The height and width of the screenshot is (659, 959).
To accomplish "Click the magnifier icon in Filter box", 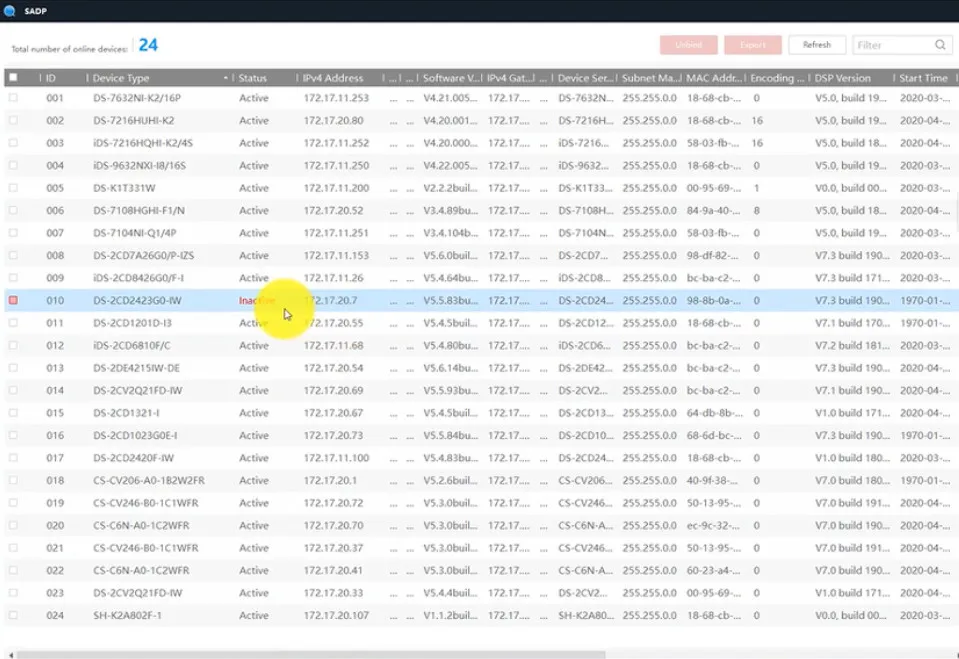I will click(940, 45).
